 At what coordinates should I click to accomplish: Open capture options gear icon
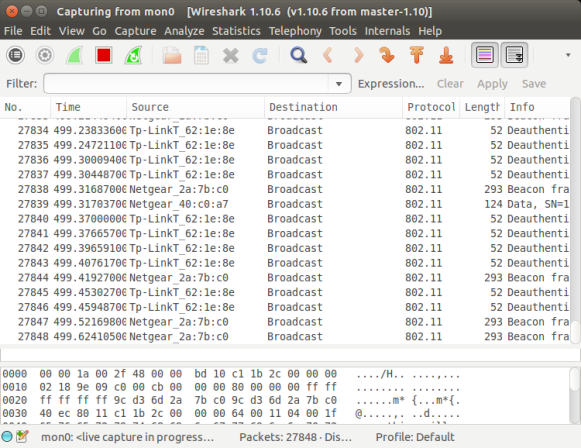[45, 55]
